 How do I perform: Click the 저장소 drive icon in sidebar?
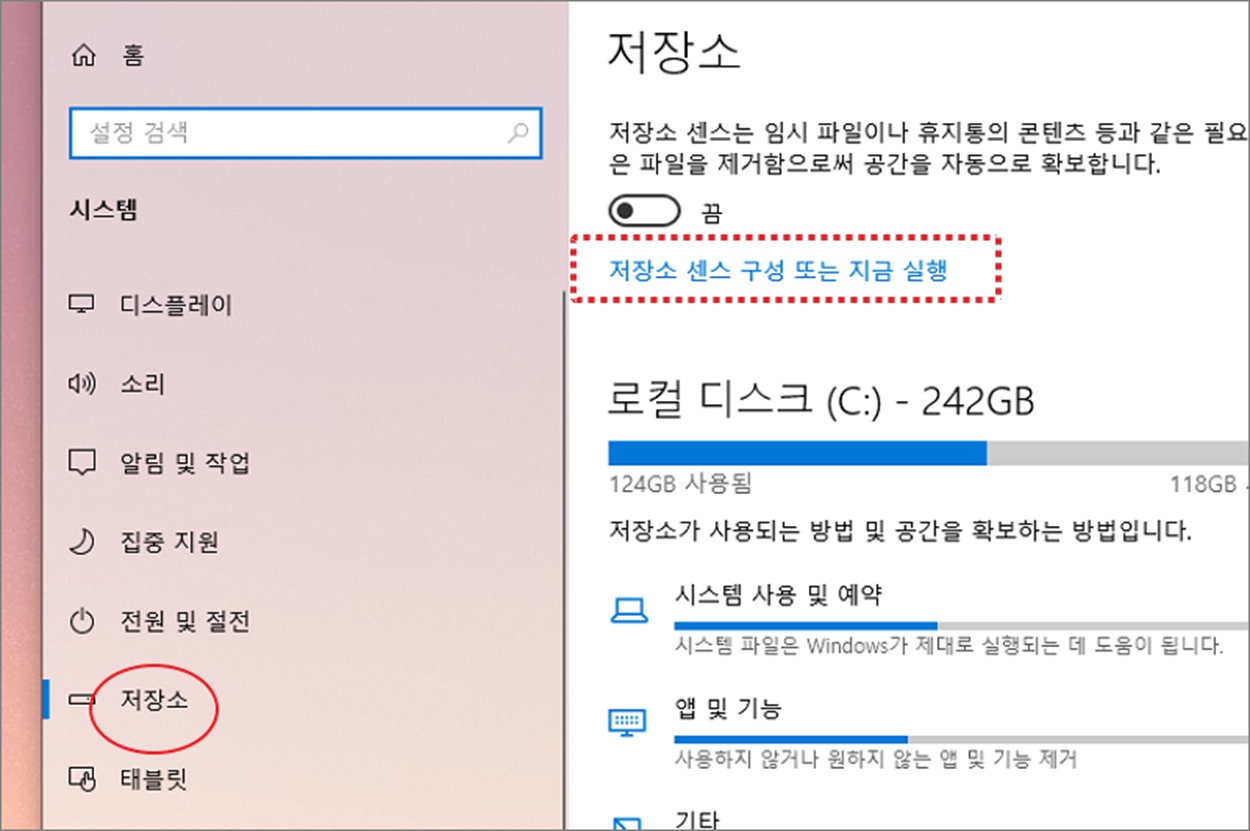81,700
